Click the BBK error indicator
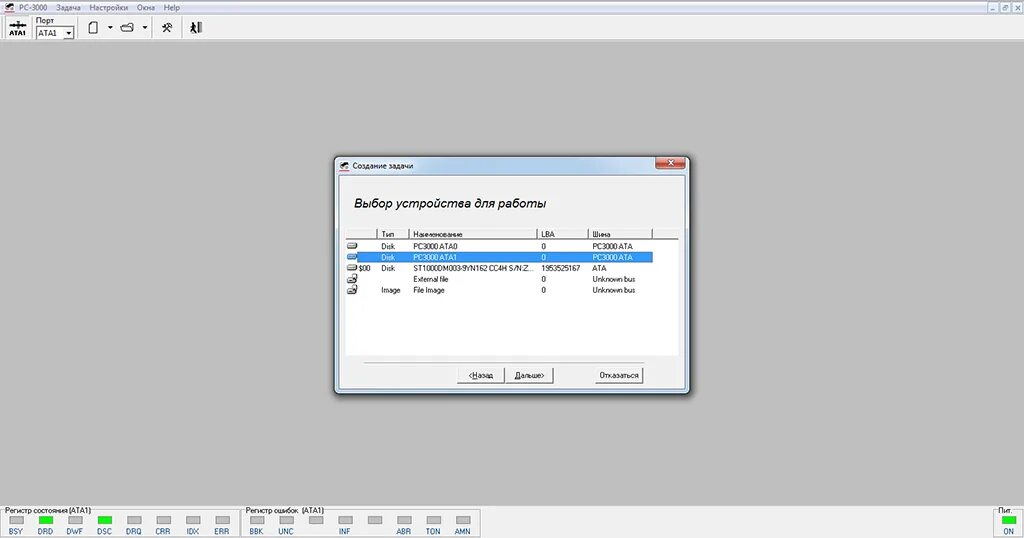Screen dimensions: 1024x538 point(257,520)
